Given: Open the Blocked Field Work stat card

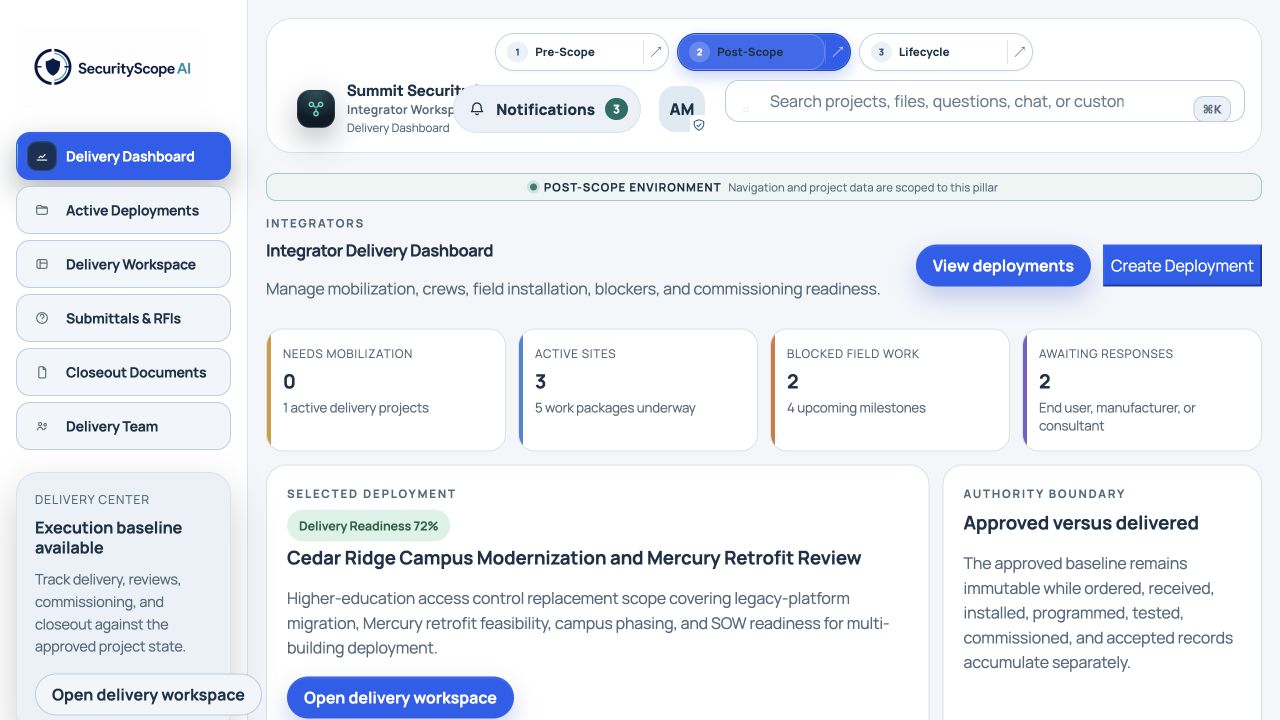Looking at the screenshot, I should point(890,390).
